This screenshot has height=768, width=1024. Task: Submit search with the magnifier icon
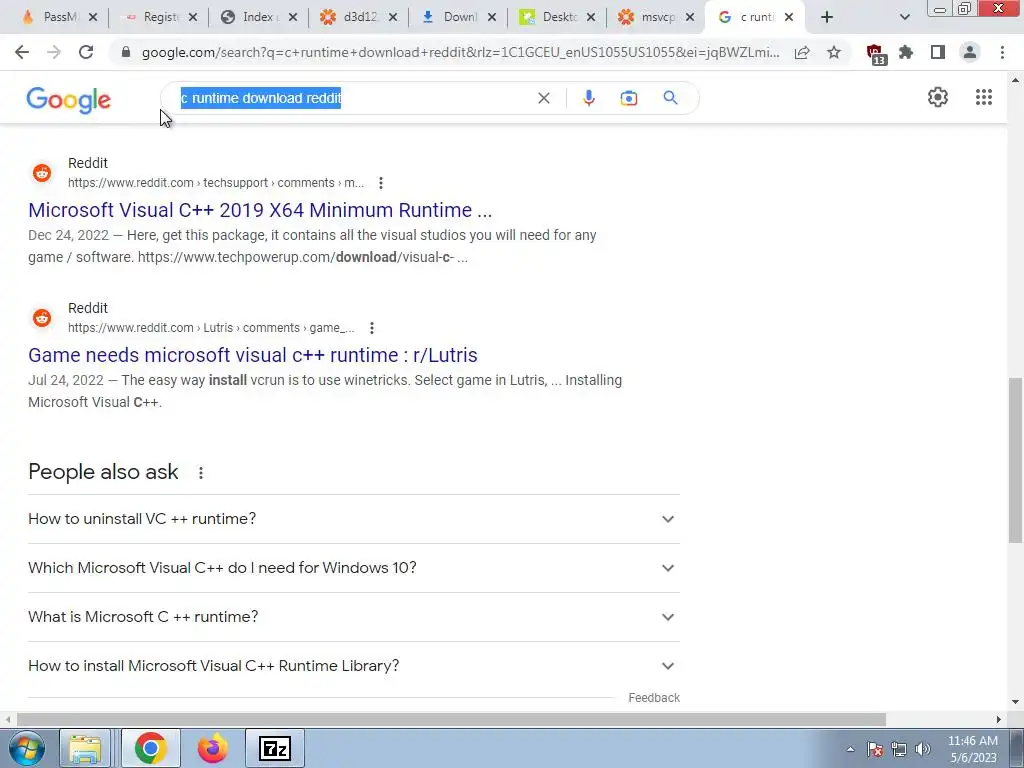tap(670, 98)
